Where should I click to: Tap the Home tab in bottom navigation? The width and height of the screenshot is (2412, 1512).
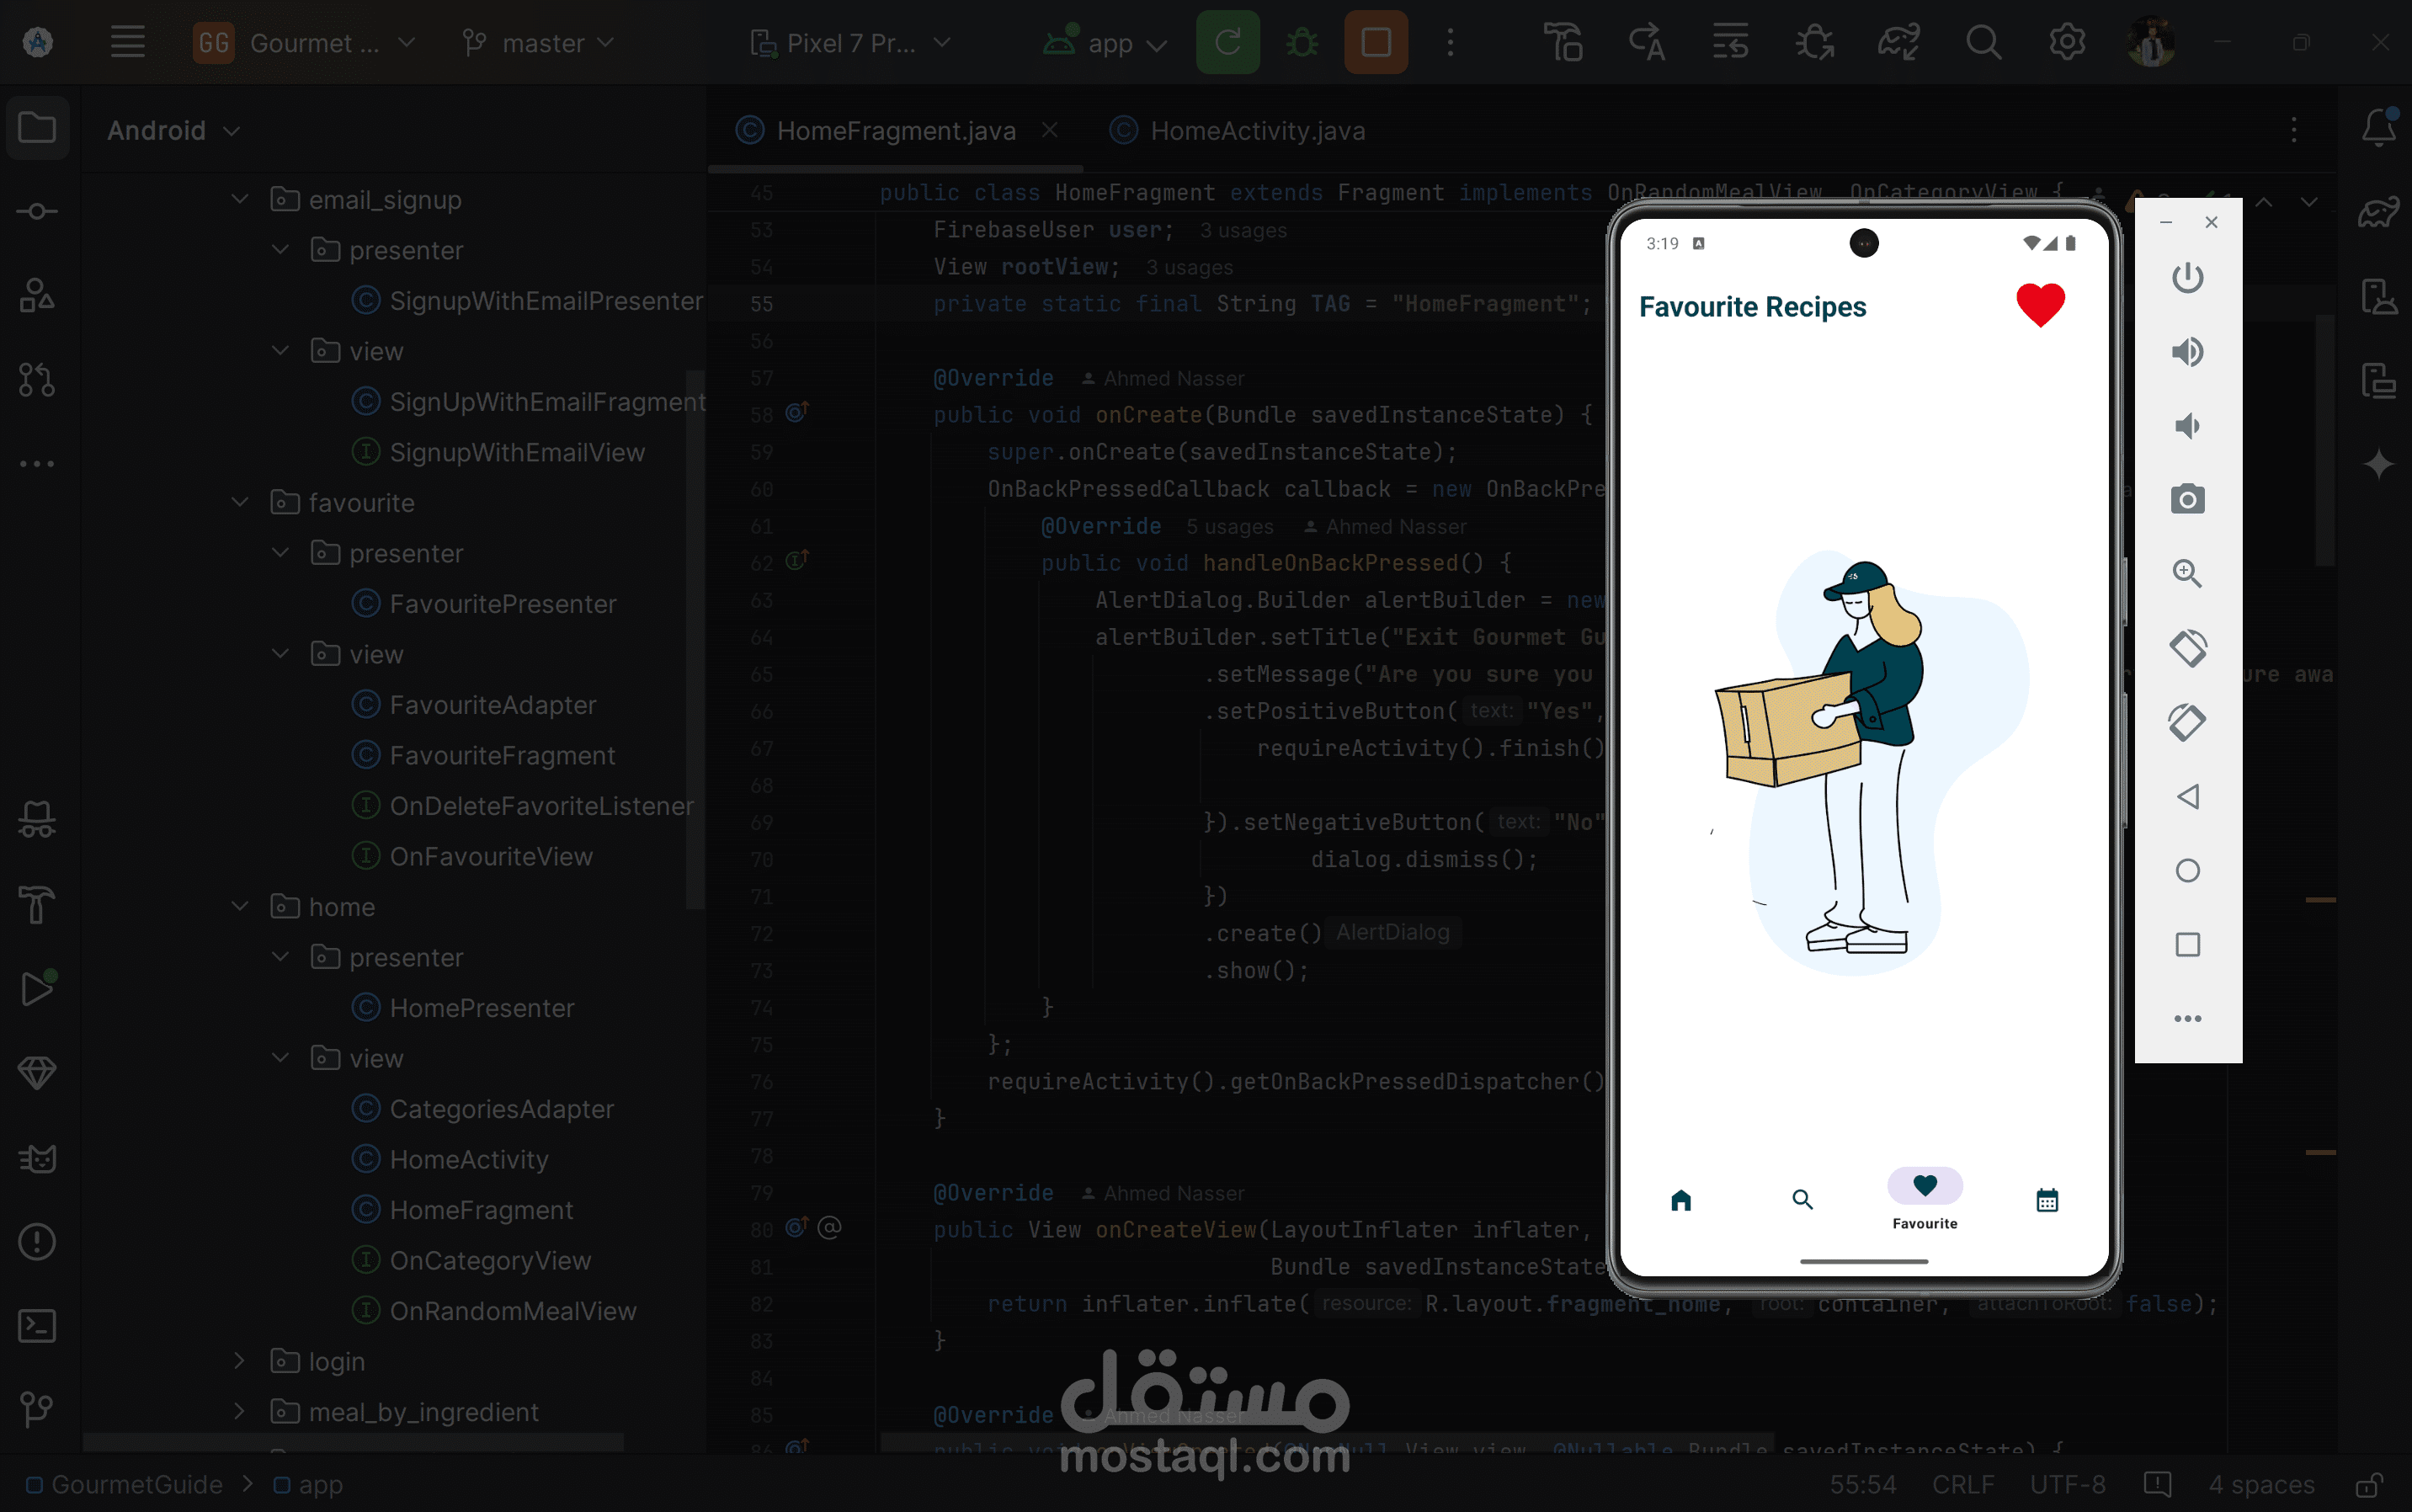(1681, 1200)
